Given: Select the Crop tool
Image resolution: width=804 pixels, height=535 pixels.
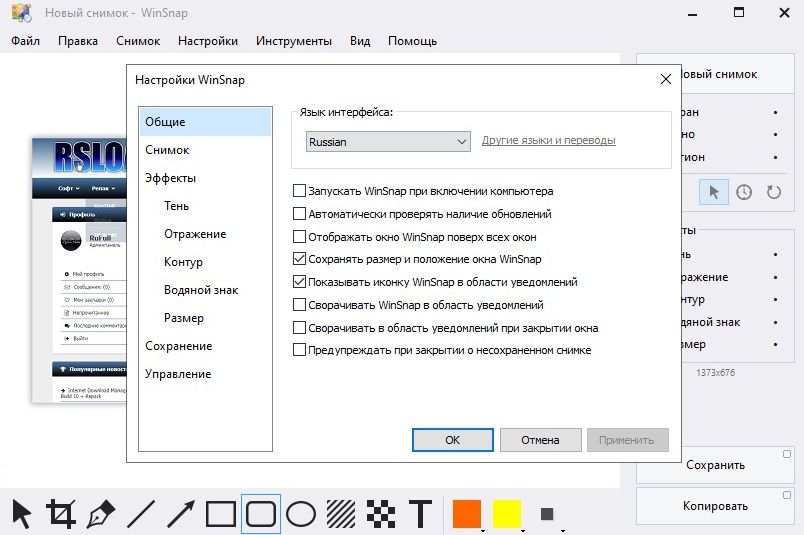Looking at the screenshot, I should (61, 513).
